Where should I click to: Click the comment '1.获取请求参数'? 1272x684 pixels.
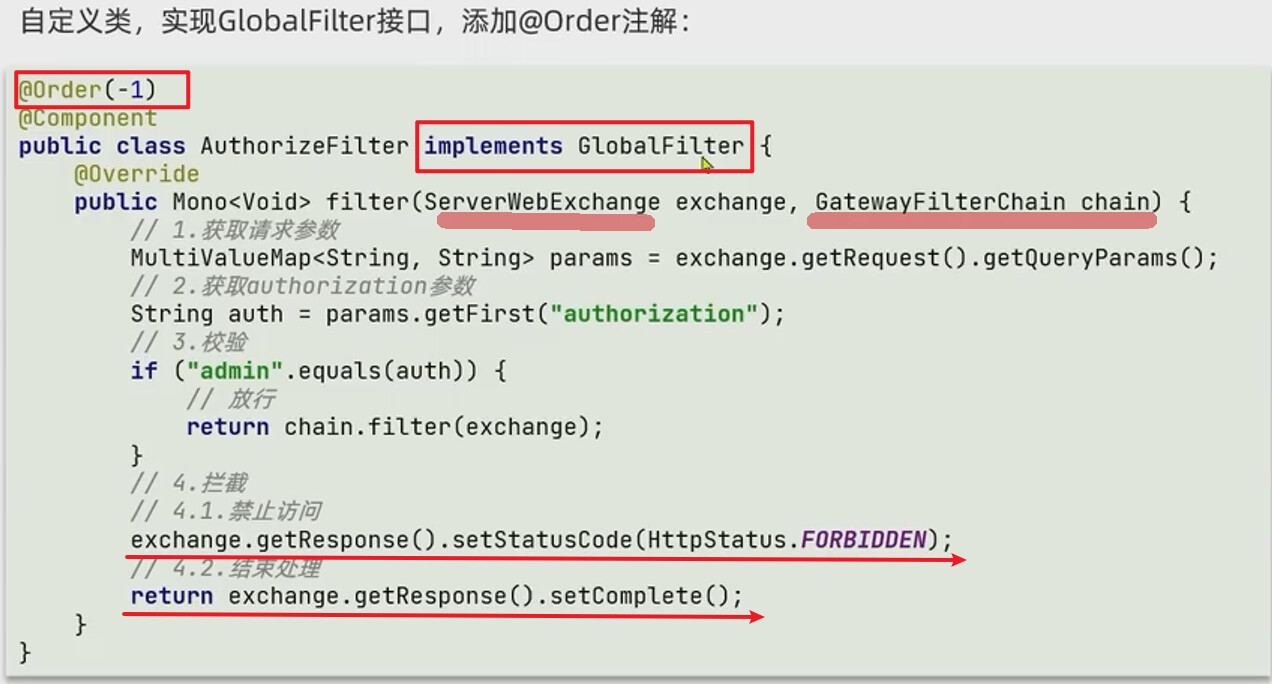tap(235, 230)
